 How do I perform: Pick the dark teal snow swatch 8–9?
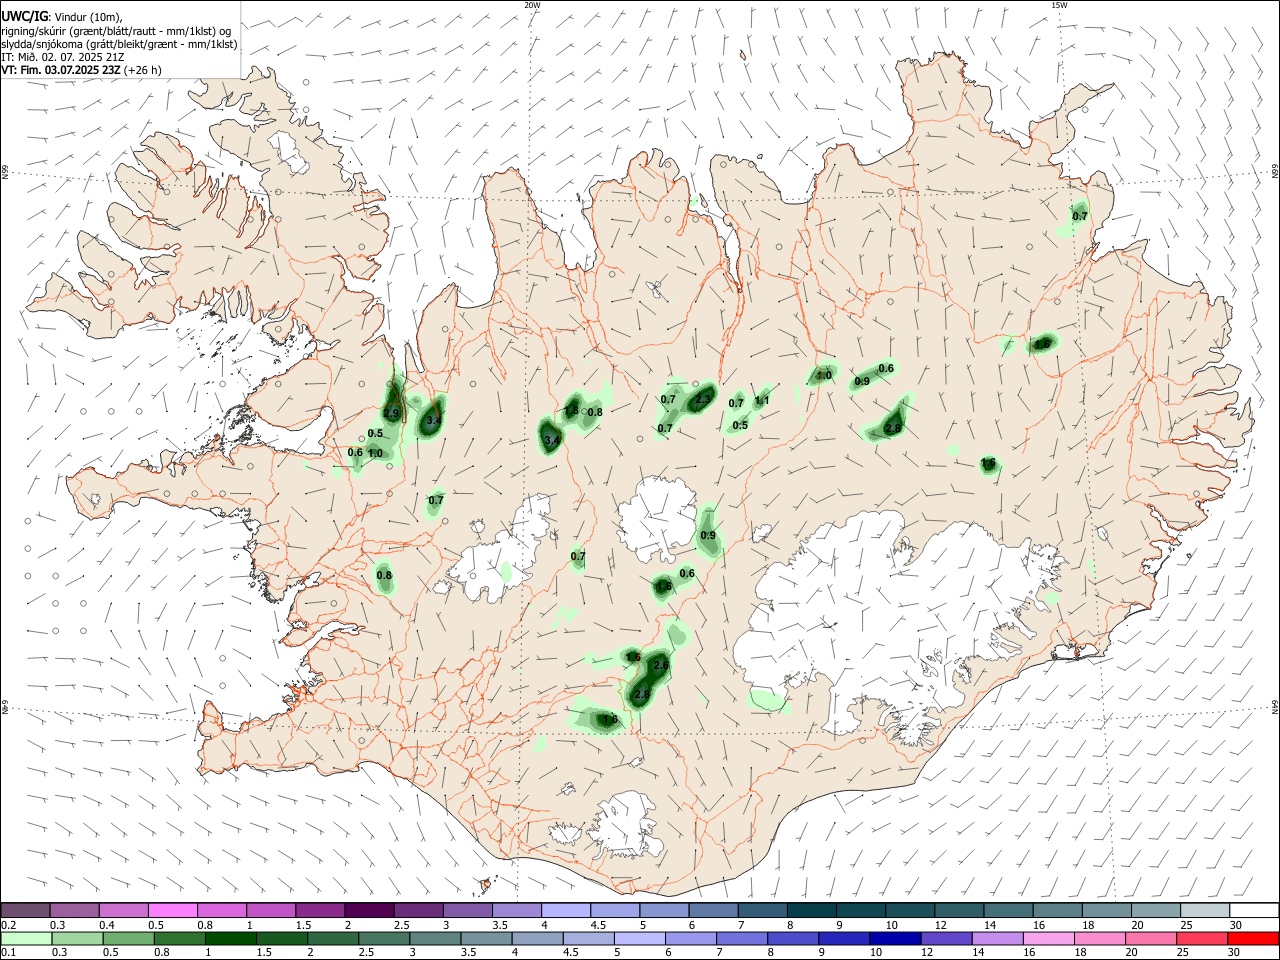pos(810,910)
